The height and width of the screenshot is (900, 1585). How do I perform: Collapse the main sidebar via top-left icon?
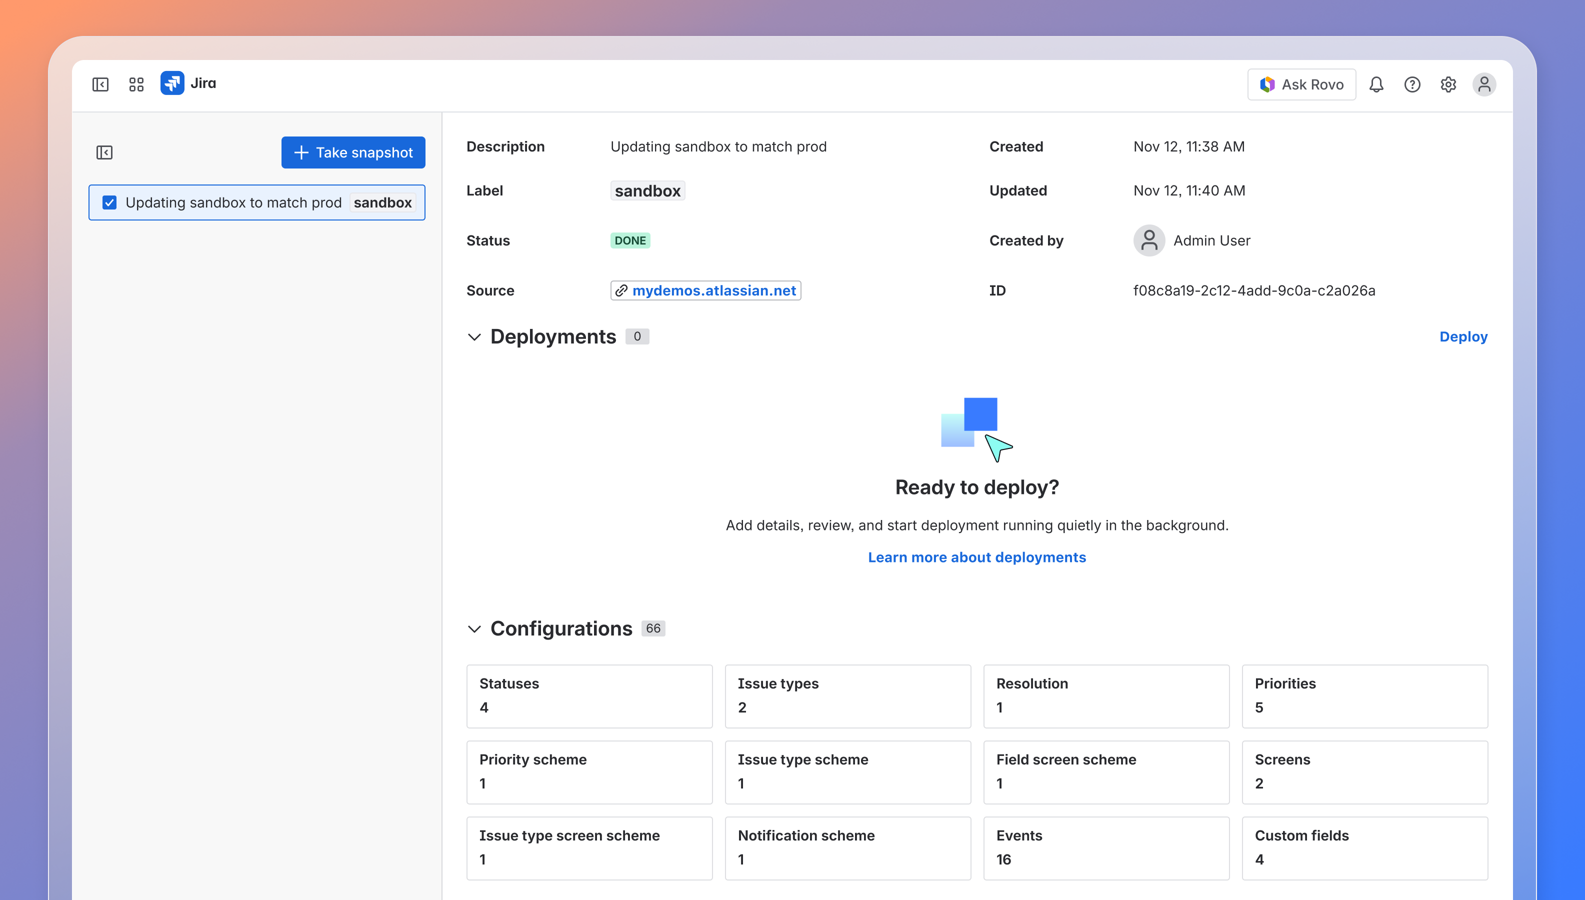tap(101, 84)
